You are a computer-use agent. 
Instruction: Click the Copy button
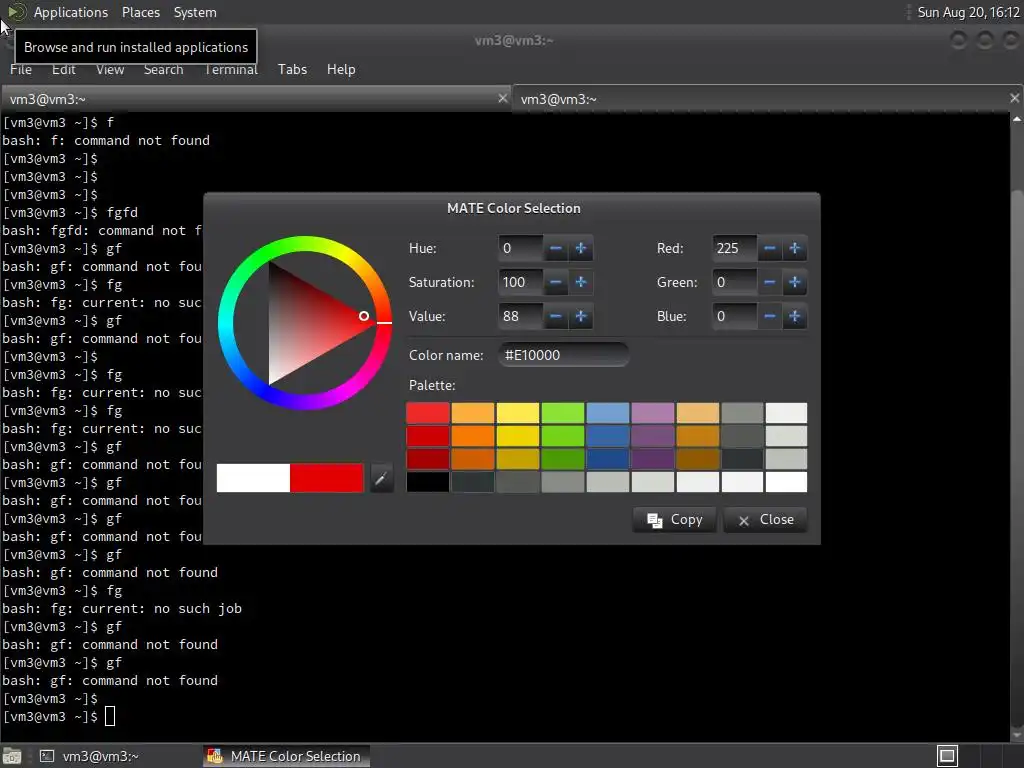click(675, 520)
